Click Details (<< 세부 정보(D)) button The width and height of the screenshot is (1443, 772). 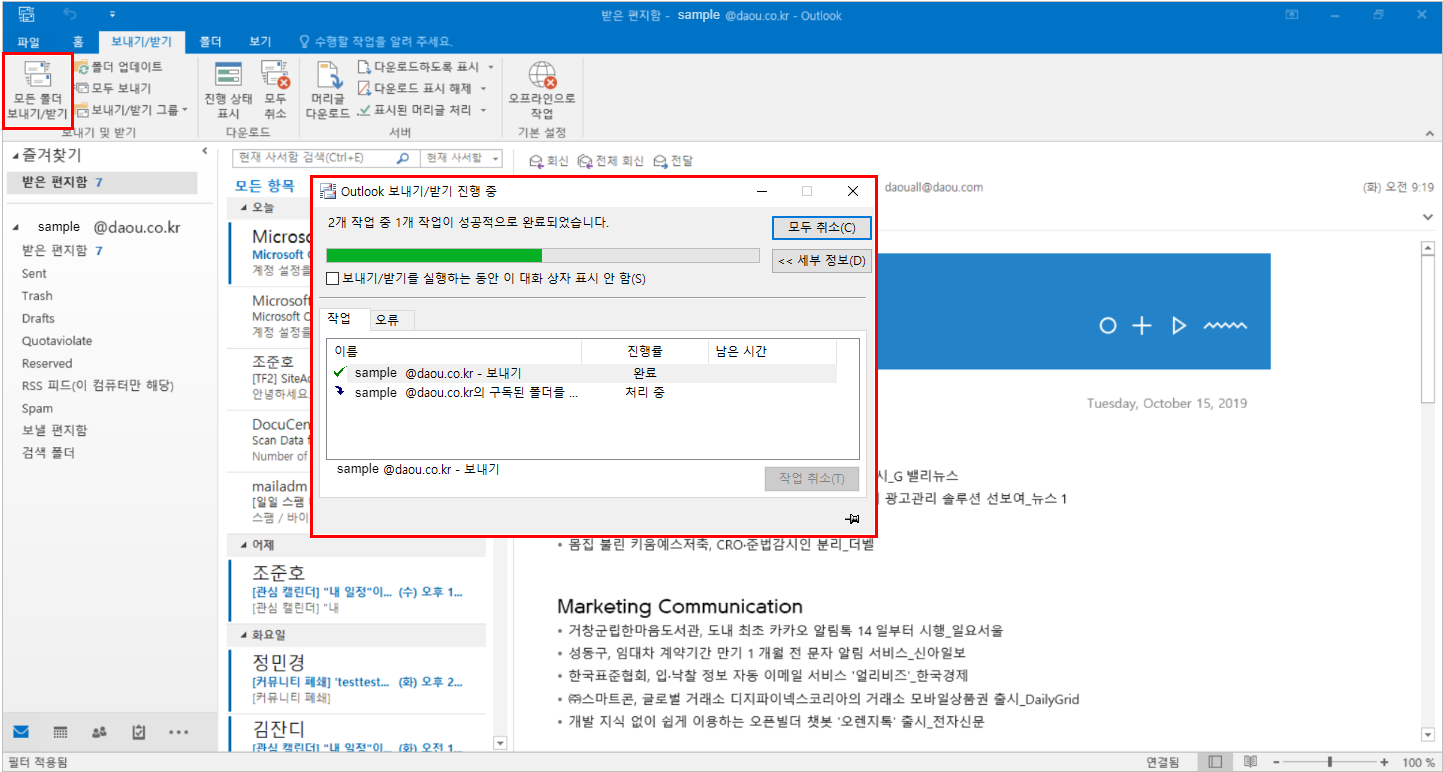tap(822, 261)
